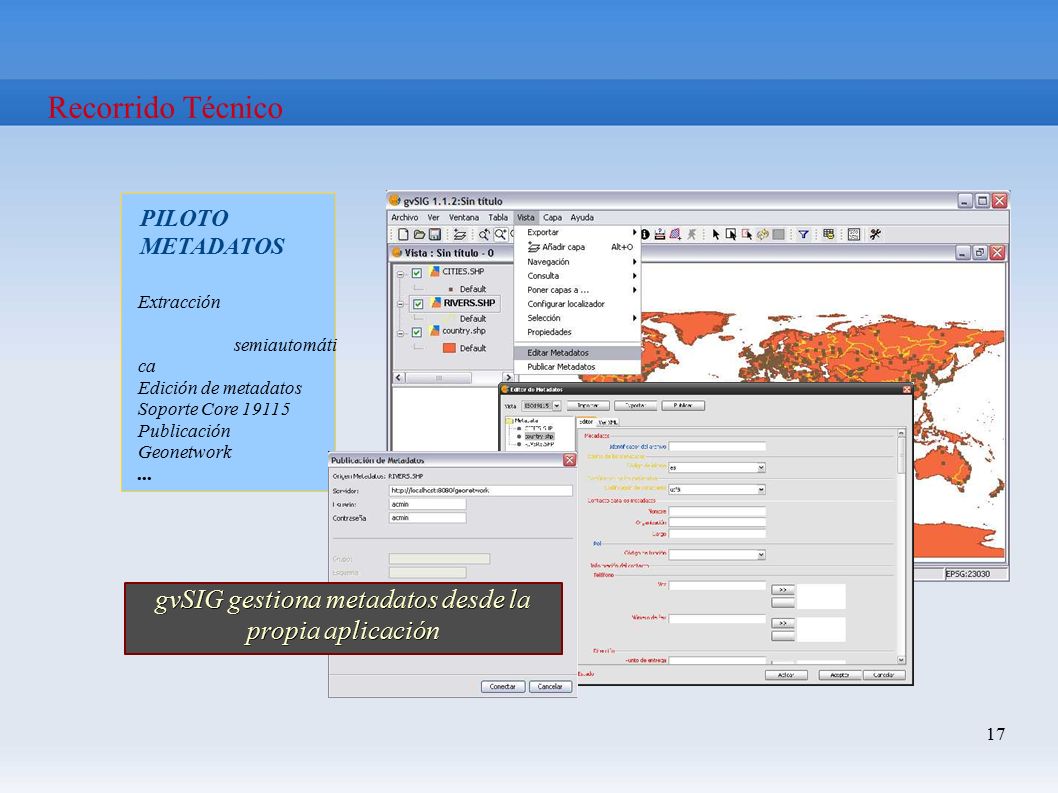Select the zoom-in magnifier tool
The height and width of the screenshot is (793, 1058).
(500, 234)
